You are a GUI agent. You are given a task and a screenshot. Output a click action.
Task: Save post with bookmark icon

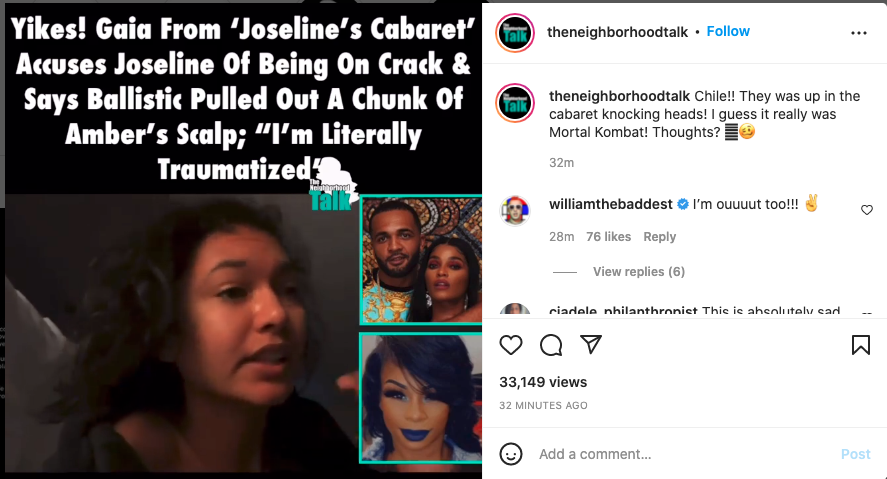point(860,345)
